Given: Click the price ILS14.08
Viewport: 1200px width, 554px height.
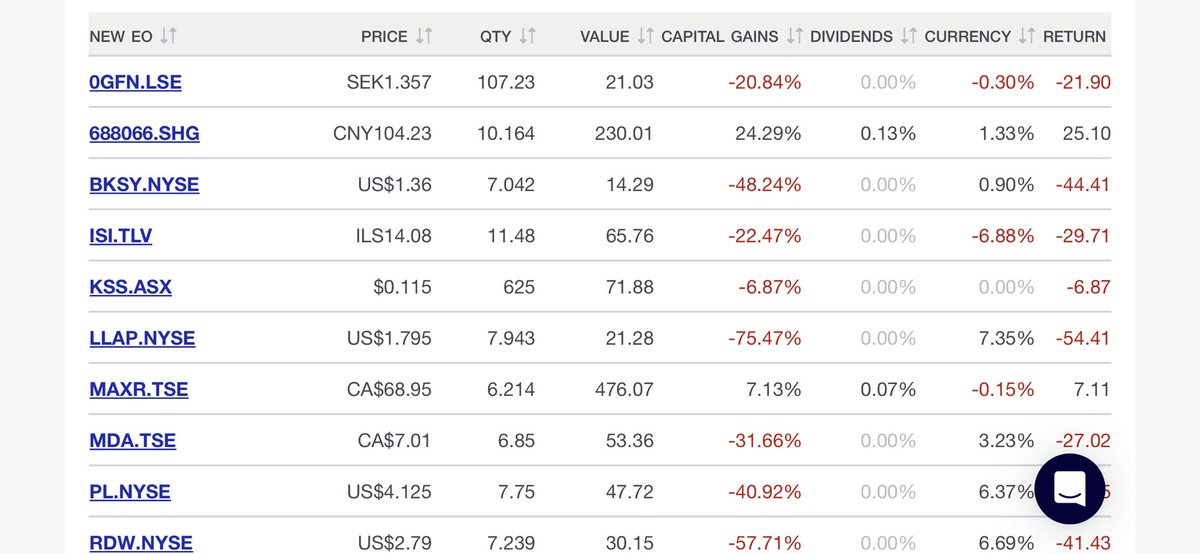Looking at the screenshot, I should coord(394,236).
